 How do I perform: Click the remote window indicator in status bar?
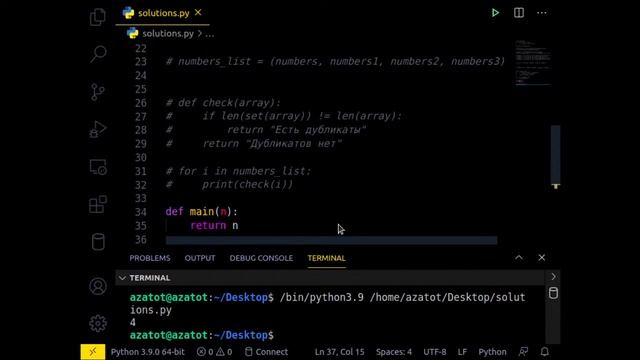point(93,352)
